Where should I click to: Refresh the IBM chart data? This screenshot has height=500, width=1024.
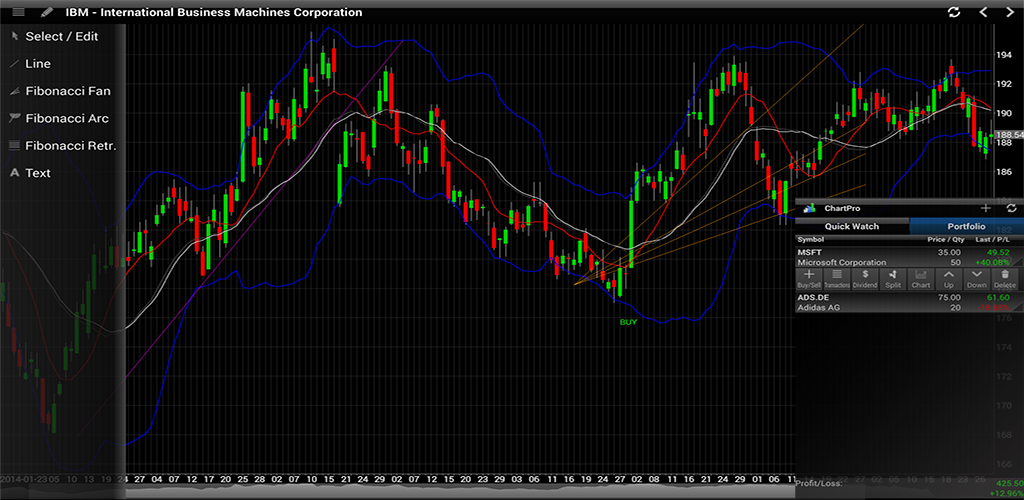click(x=954, y=12)
